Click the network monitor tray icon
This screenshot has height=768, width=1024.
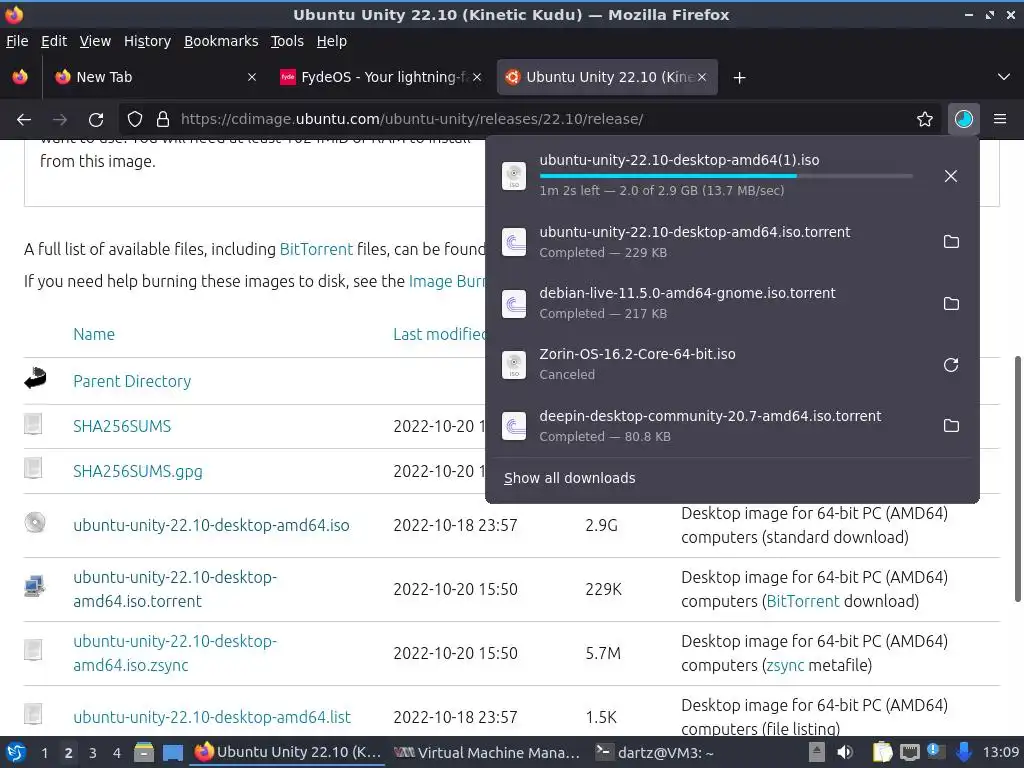pyautogui.click(x=910, y=752)
